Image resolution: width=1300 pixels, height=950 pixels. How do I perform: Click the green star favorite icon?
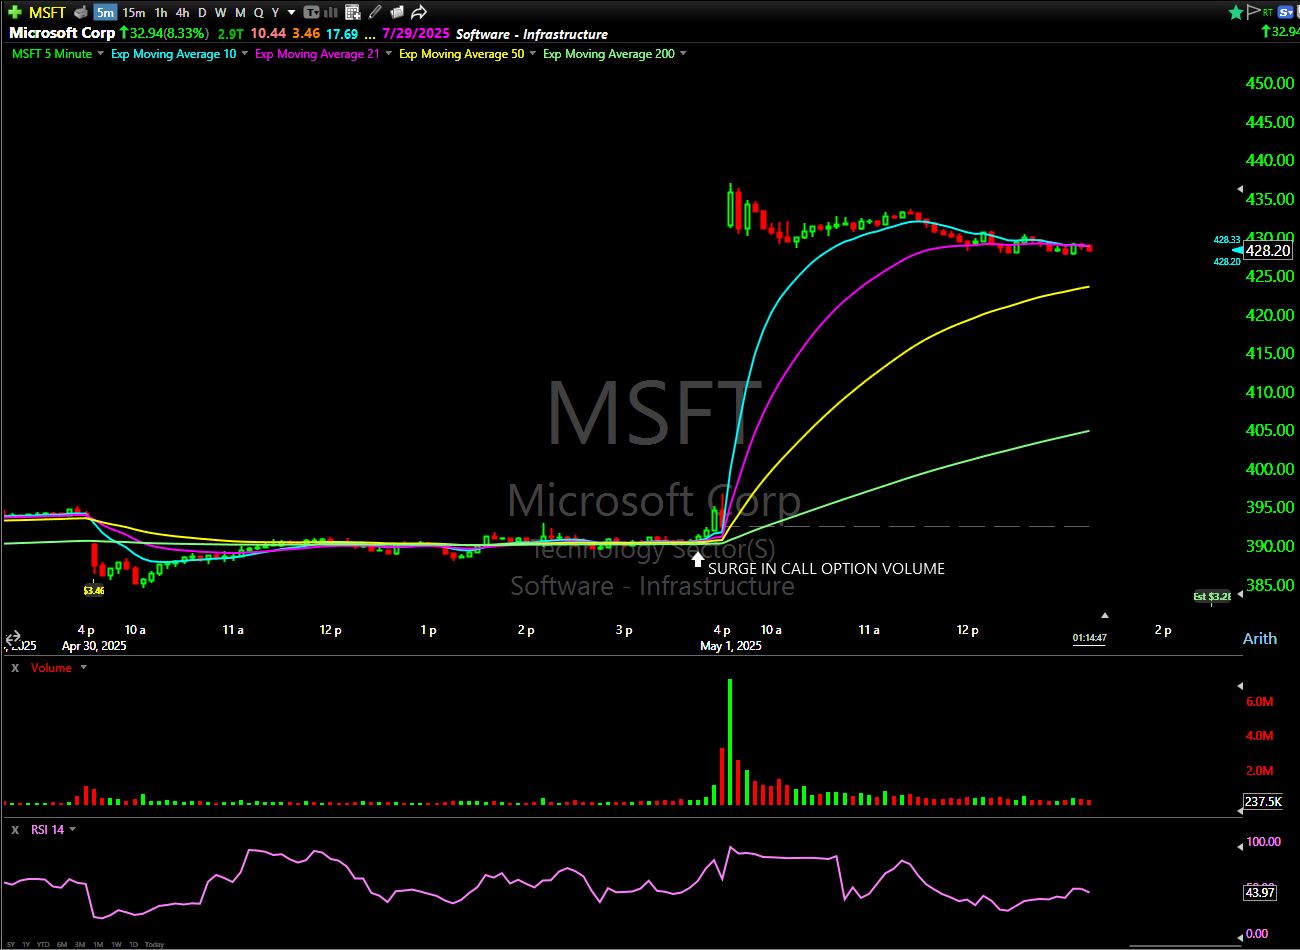coord(1236,12)
